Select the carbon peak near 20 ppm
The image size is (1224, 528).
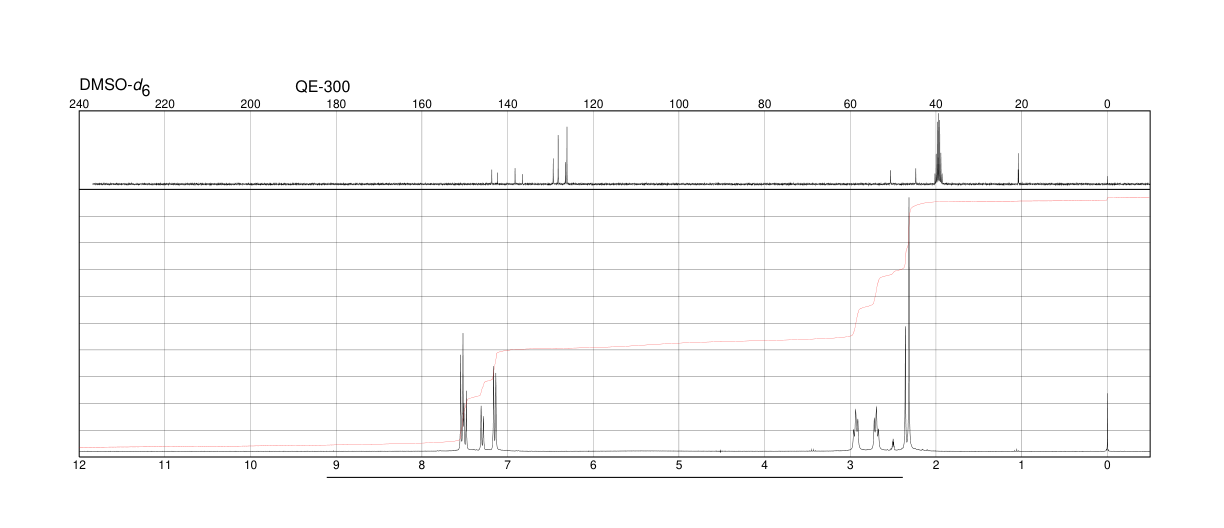pos(1018,169)
